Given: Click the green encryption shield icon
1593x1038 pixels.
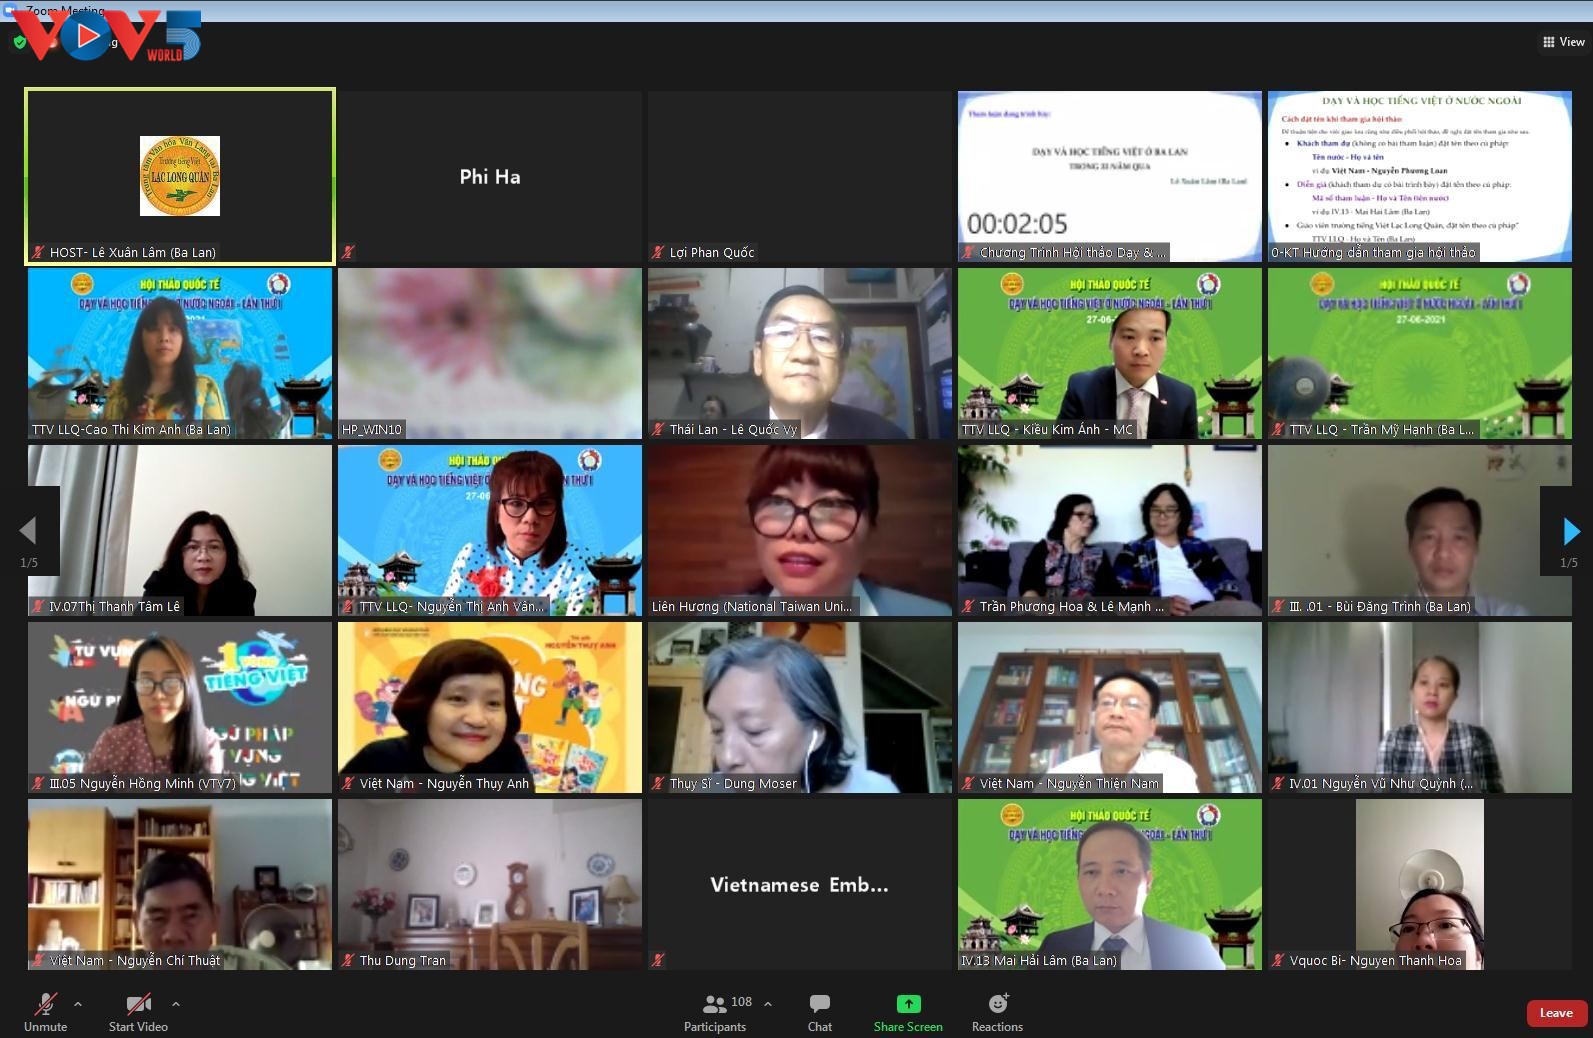Looking at the screenshot, I should pyautogui.click(x=19, y=42).
